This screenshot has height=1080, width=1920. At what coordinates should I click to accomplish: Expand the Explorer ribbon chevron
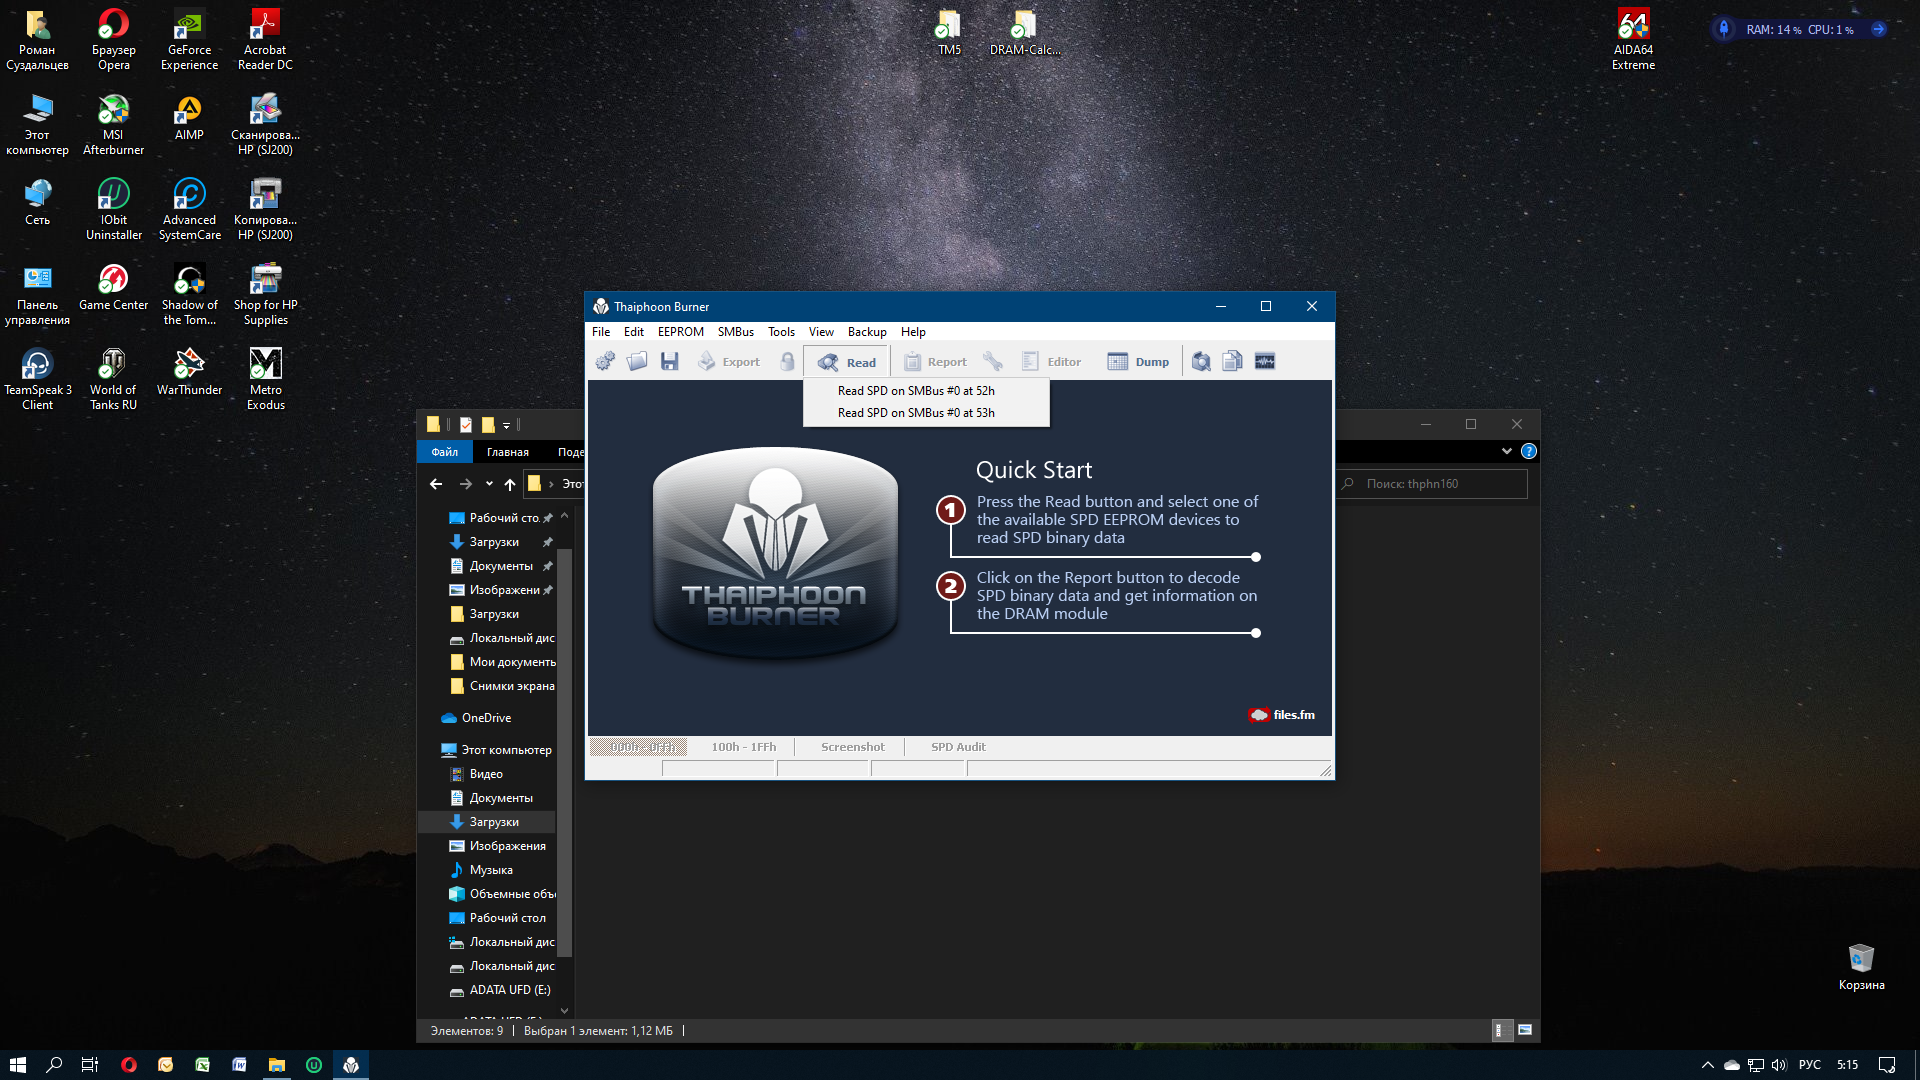[x=1506, y=452]
